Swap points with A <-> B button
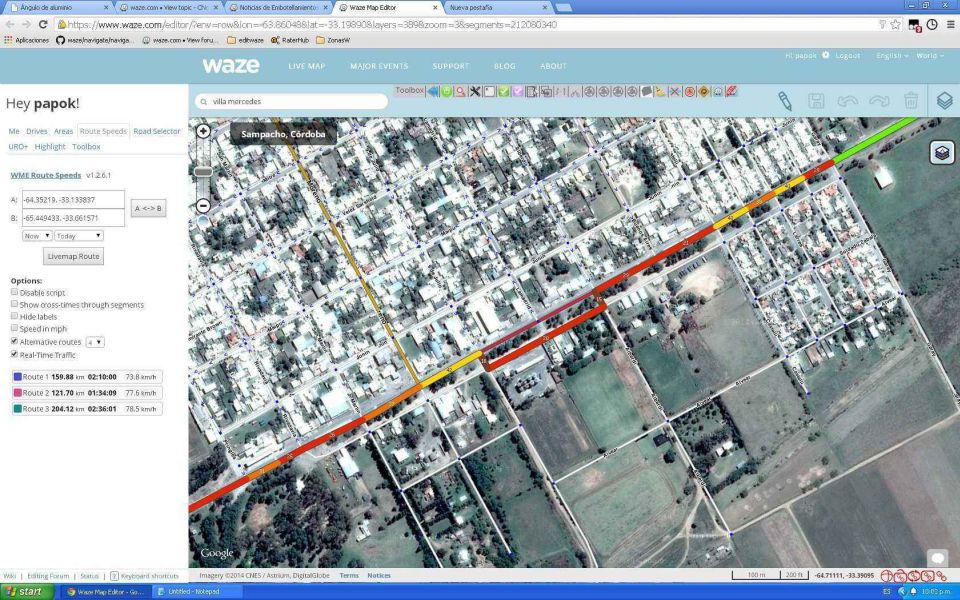Viewport: 960px width, 600px height. click(x=148, y=208)
